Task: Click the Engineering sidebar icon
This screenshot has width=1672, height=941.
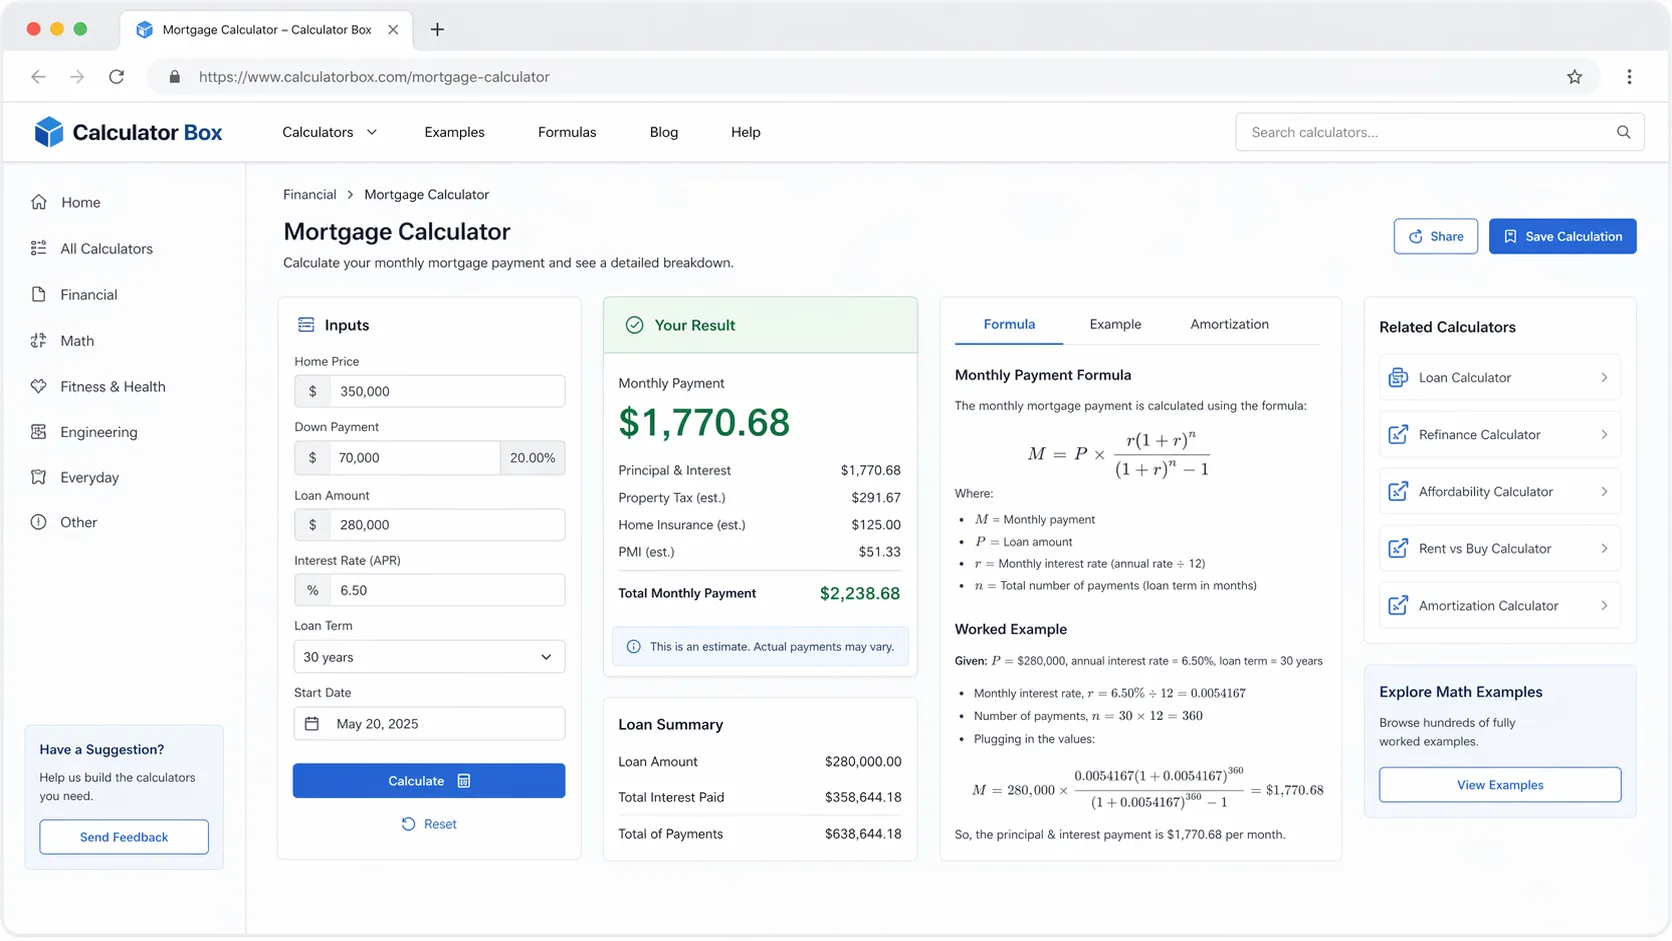Action: [x=39, y=432]
